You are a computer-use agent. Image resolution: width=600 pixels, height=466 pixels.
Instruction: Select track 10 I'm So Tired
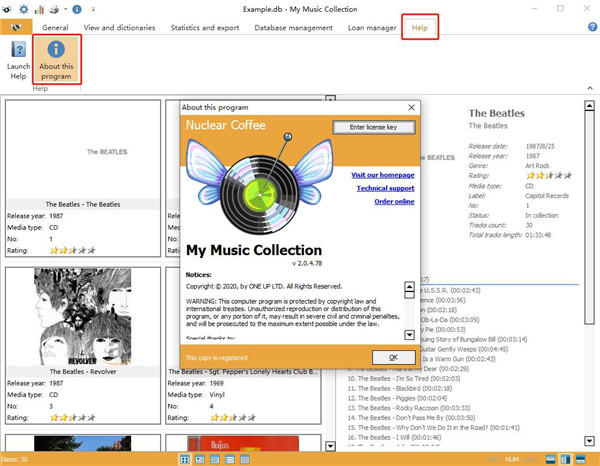404,379
